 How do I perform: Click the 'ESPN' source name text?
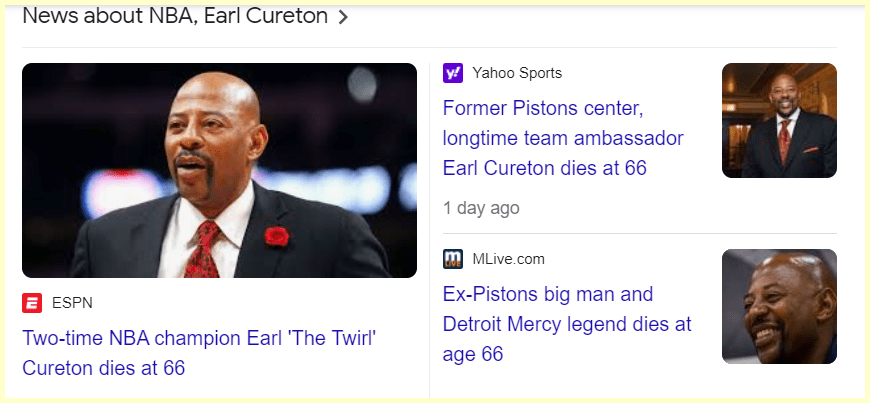[72, 303]
